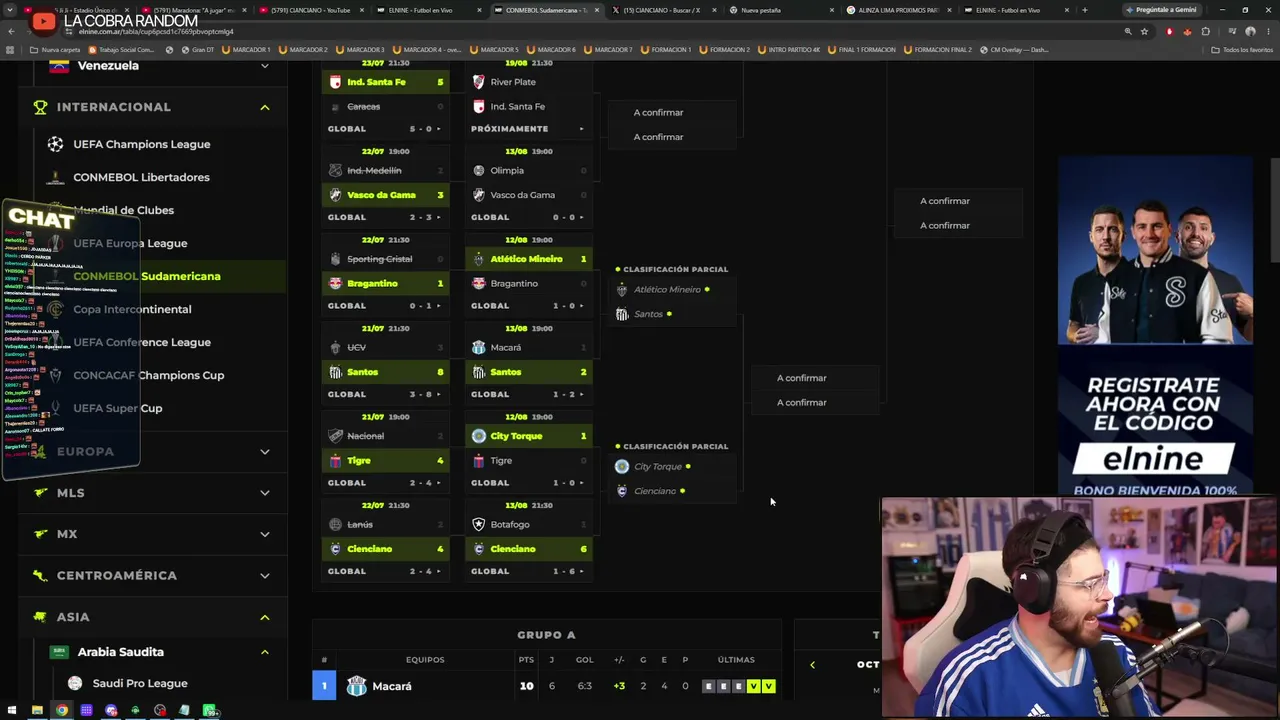Click the previous month arrow beside OCT
The width and height of the screenshot is (1280, 720).
pyautogui.click(x=812, y=665)
